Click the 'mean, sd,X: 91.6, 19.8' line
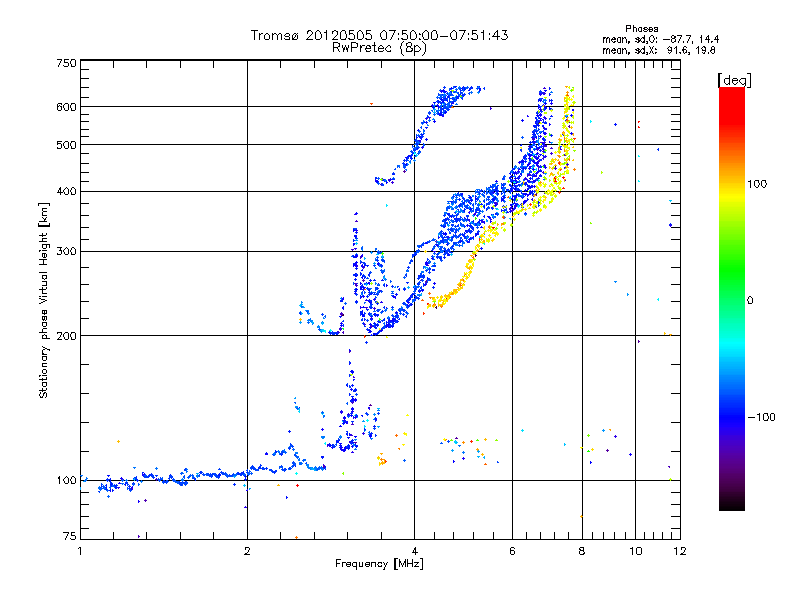The height and width of the screenshot is (600, 800). (659, 50)
